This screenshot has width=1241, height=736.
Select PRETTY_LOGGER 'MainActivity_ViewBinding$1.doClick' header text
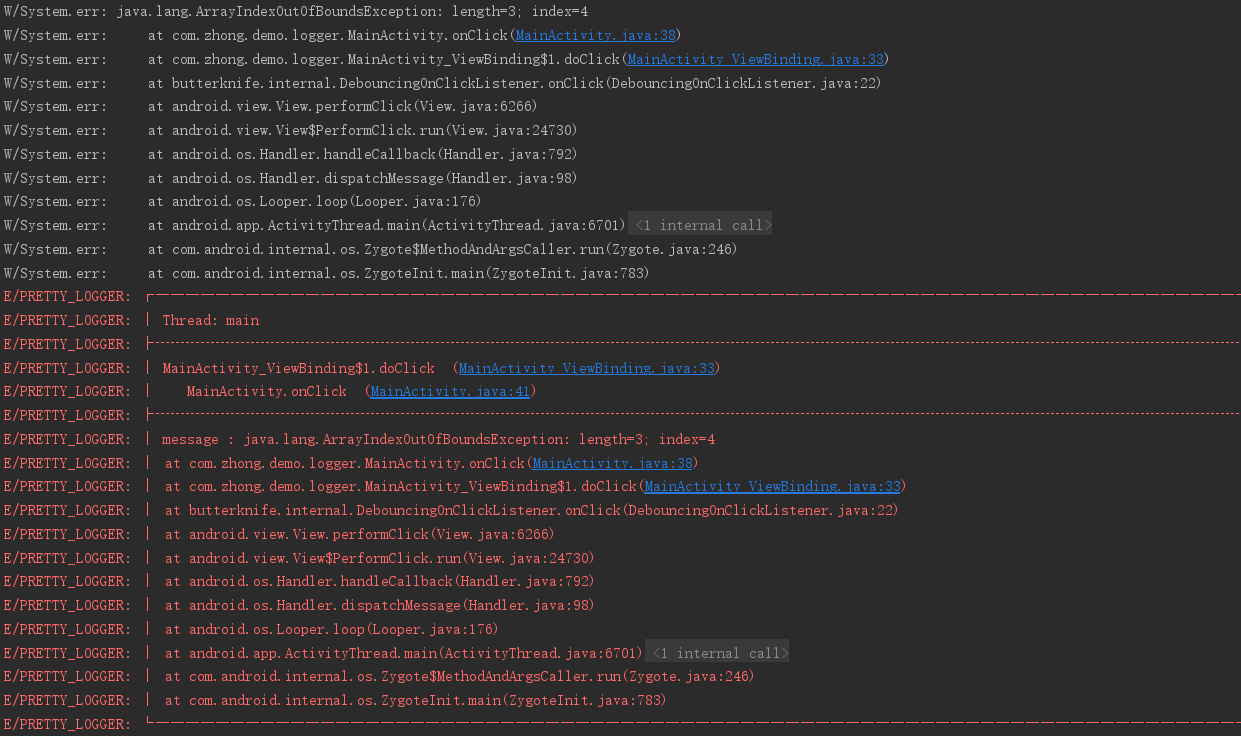(299, 368)
